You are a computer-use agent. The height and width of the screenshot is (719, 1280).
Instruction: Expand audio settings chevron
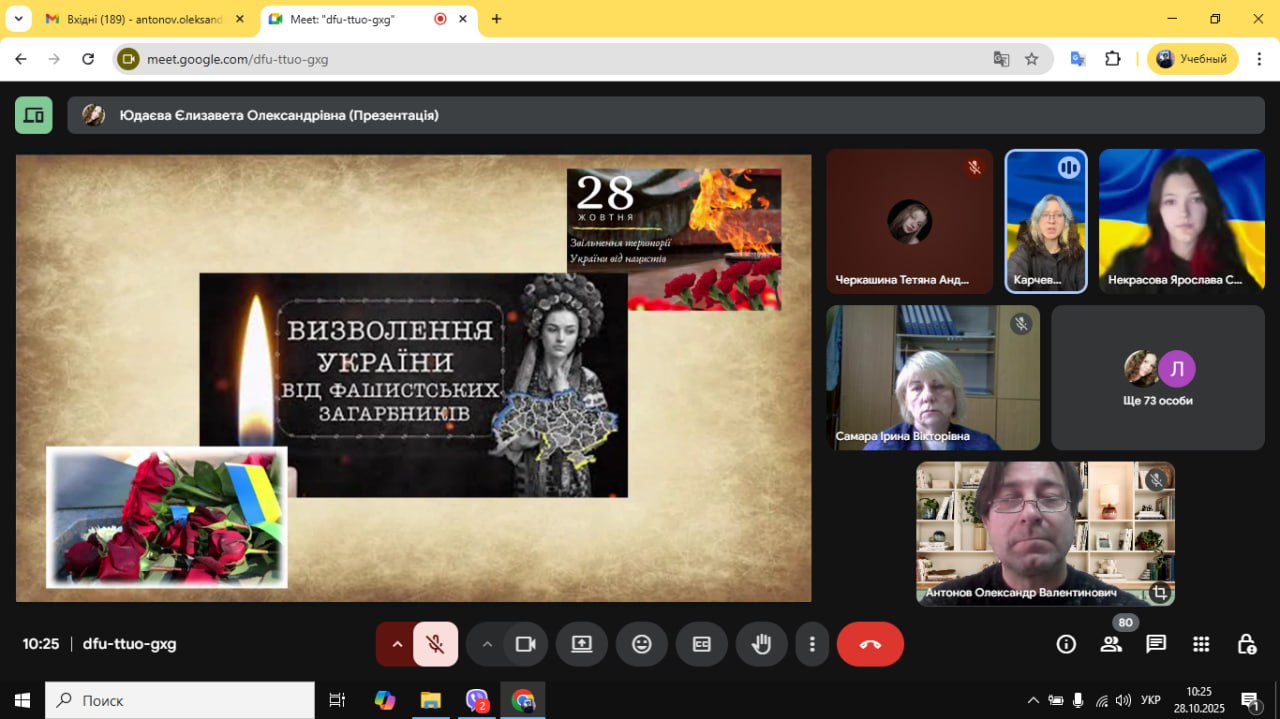pyautogui.click(x=397, y=644)
